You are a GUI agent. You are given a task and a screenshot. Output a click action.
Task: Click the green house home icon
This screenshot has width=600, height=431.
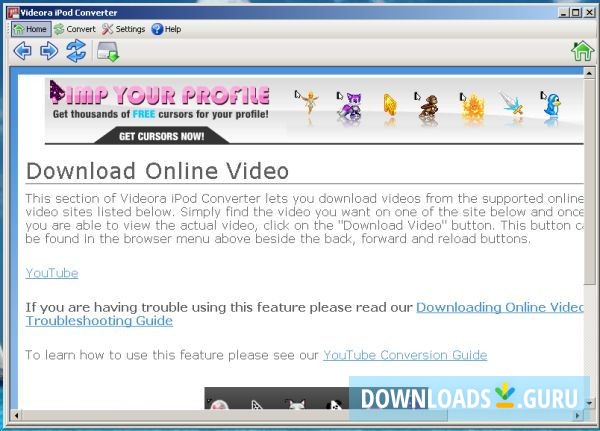coord(582,51)
